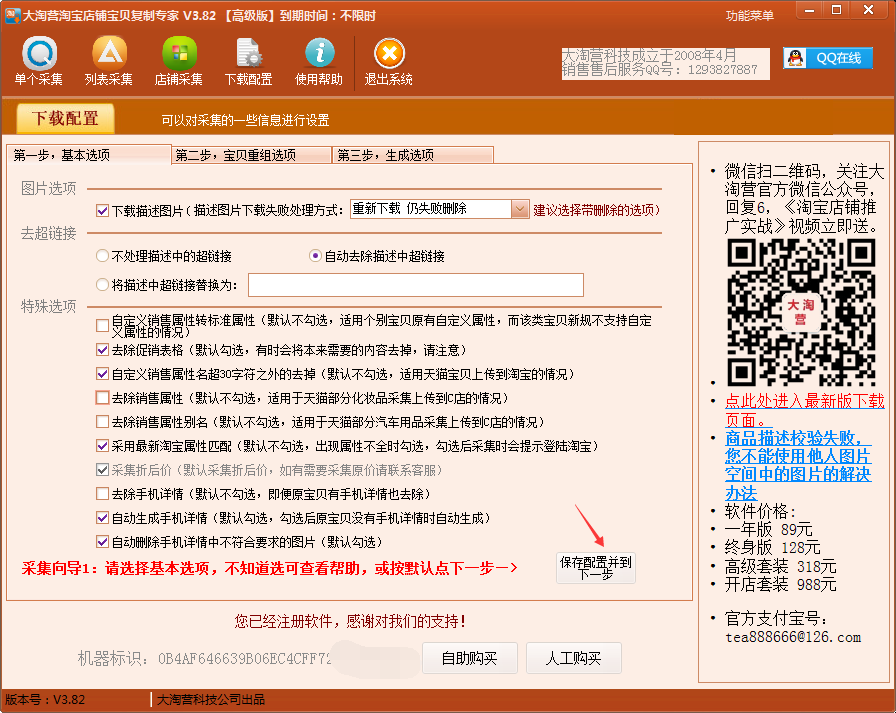Open the 使用帮助 help icon
Viewport: 896px width, 713px height.
coord(319,61)
